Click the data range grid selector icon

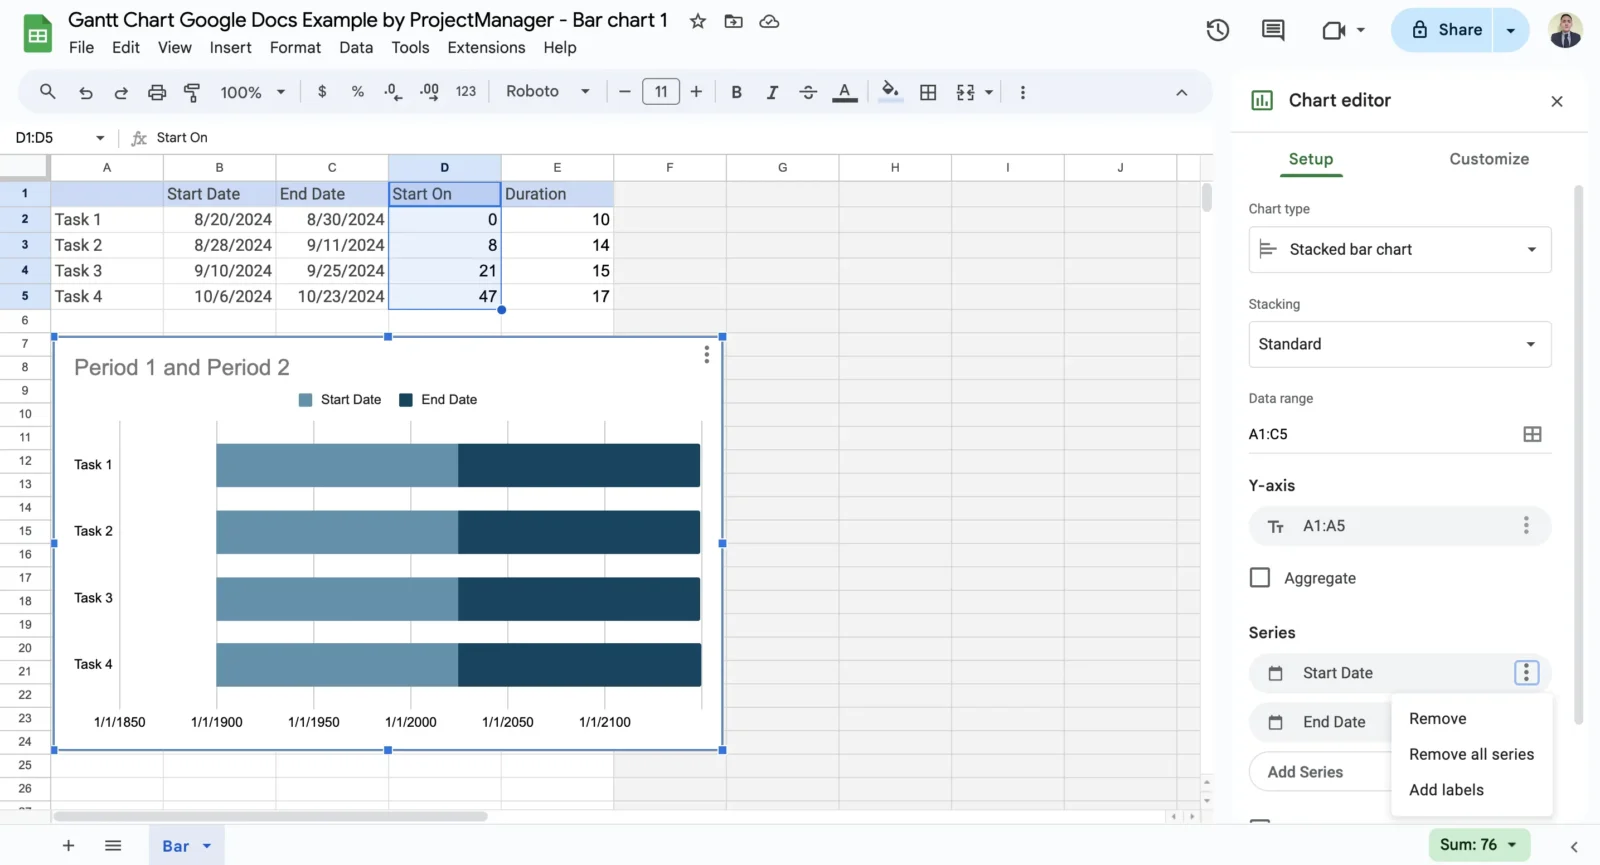pyautogui.click(x=1532, y=434)
